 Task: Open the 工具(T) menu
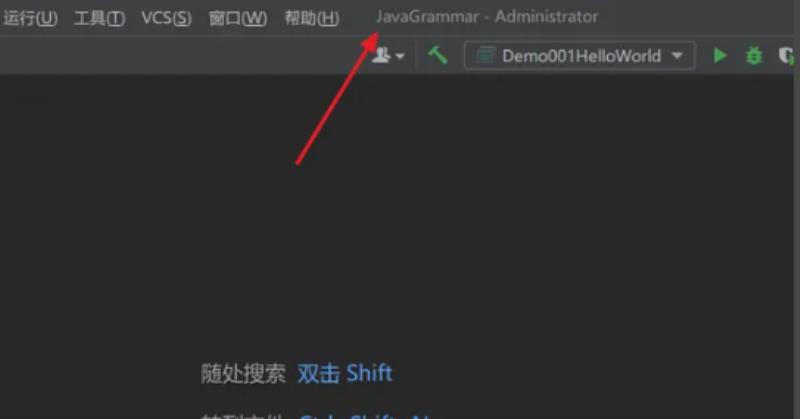coord(99,18)
